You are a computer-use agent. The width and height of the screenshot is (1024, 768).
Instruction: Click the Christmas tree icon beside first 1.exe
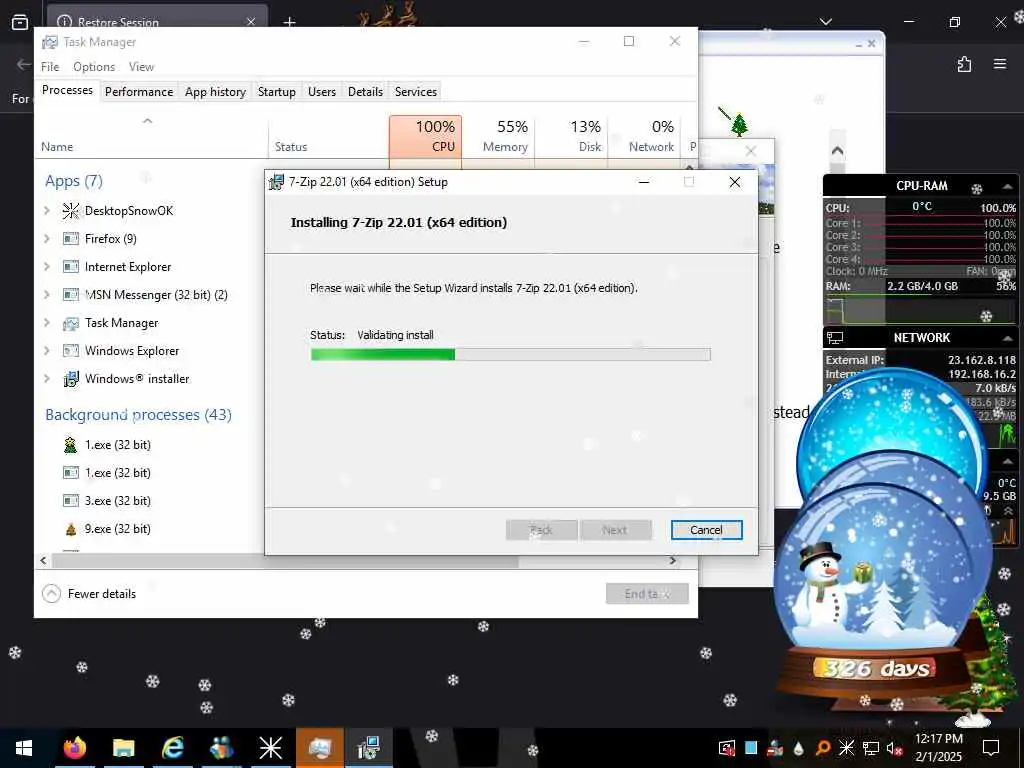pos(71,445)
